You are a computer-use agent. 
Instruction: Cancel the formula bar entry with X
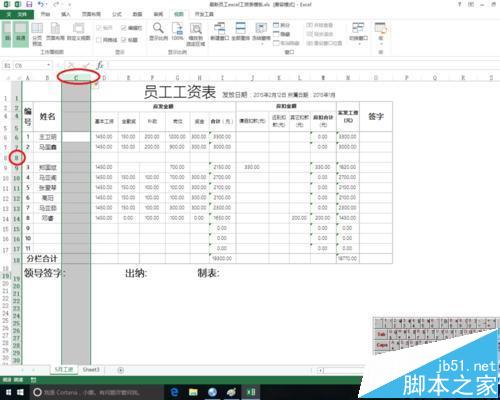point(71,65)
